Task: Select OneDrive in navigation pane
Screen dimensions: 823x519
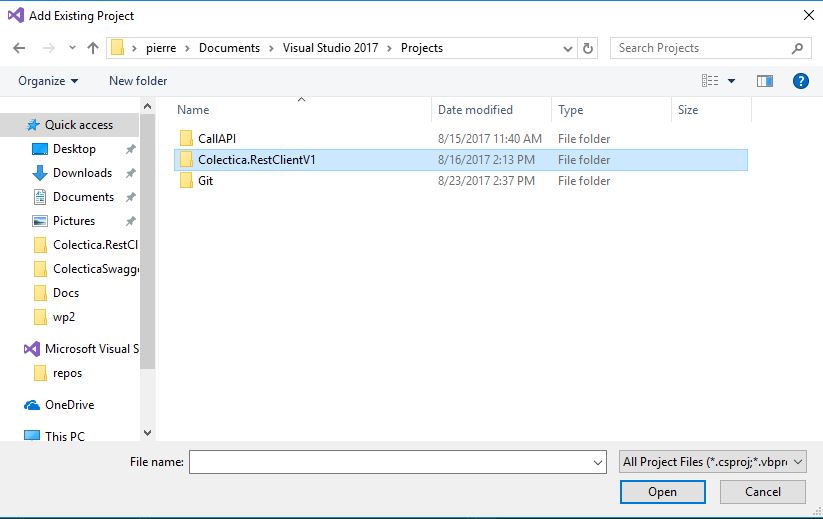Action: pos(69,405)
